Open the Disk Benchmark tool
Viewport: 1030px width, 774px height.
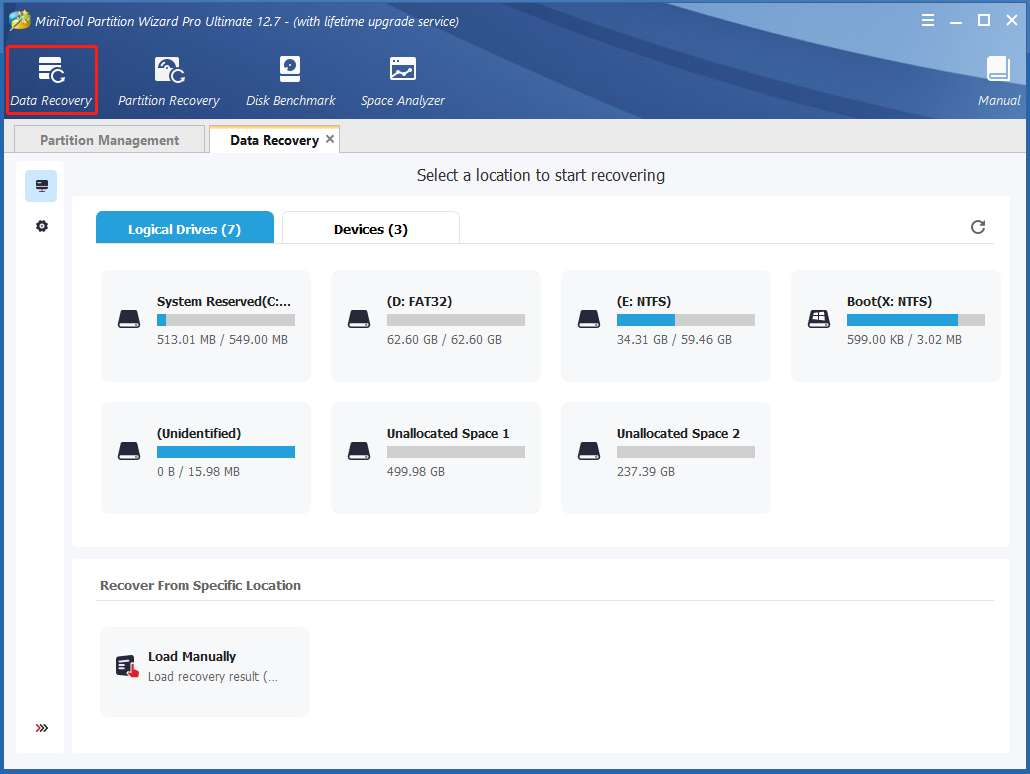tap(290, 81)
